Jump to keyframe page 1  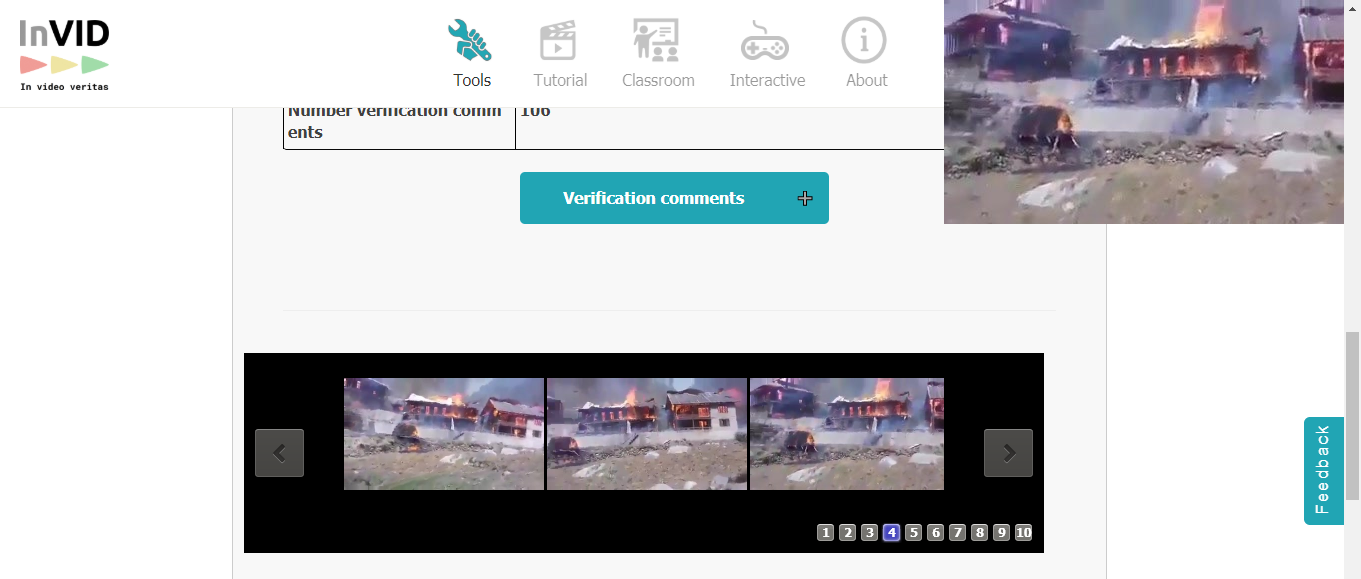(825, 532)
